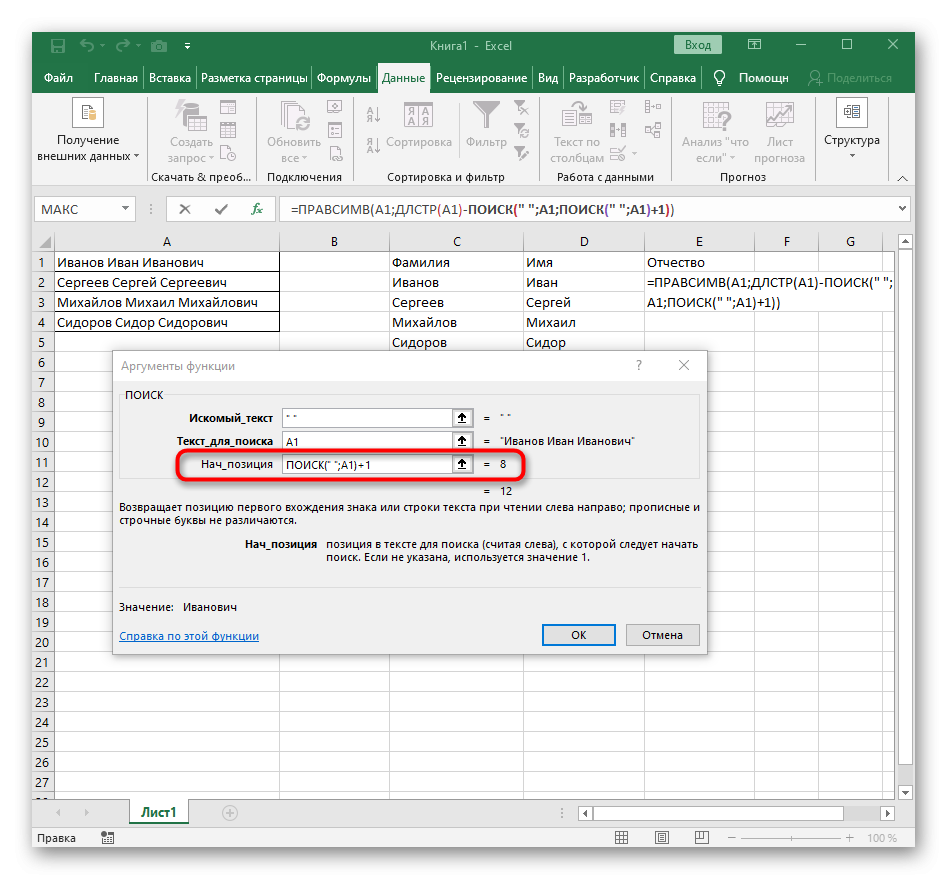Click range selector icon beside Нач_позиция field
Viewport: 947px width, 879px height.
pyautogui.click(x=461, y=464)
